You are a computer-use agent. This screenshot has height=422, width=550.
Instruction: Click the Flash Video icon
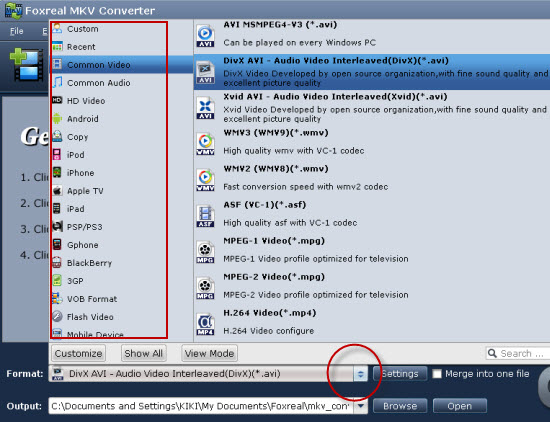coord(57,316)
